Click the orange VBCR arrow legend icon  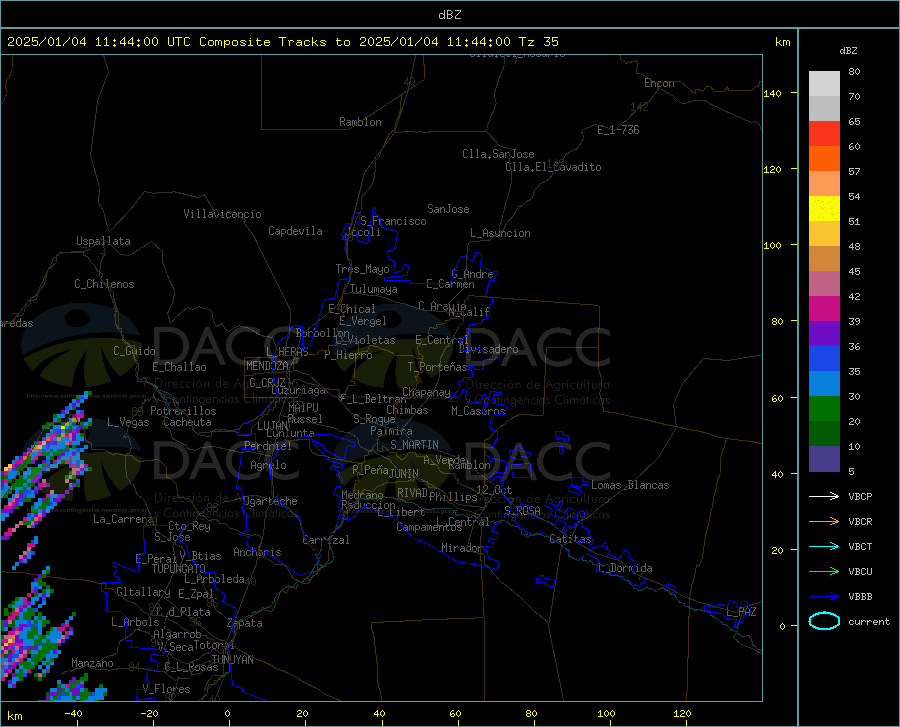824,521
